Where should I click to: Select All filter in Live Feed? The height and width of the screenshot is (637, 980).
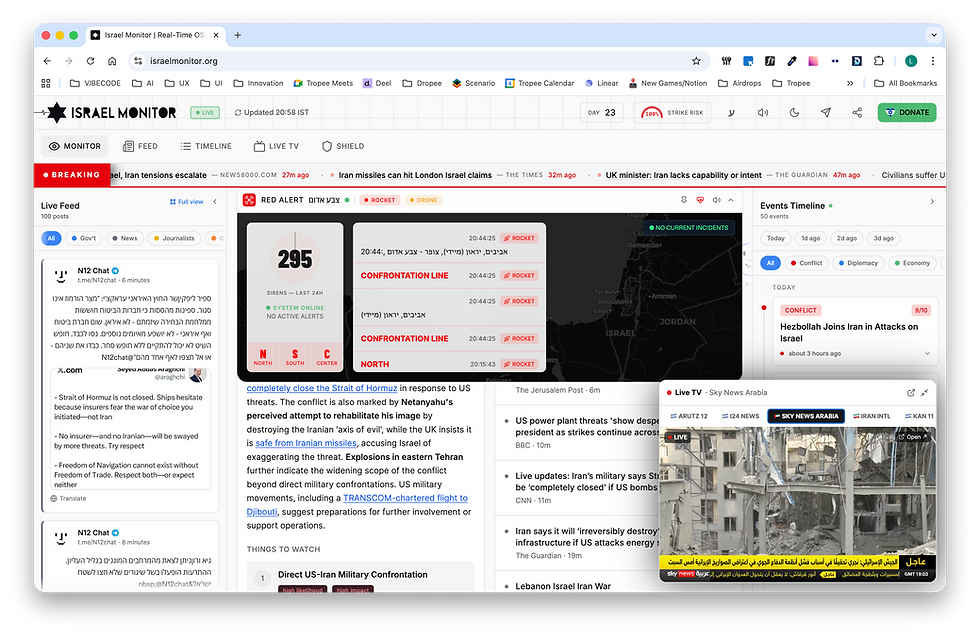[x=51, y=238]
